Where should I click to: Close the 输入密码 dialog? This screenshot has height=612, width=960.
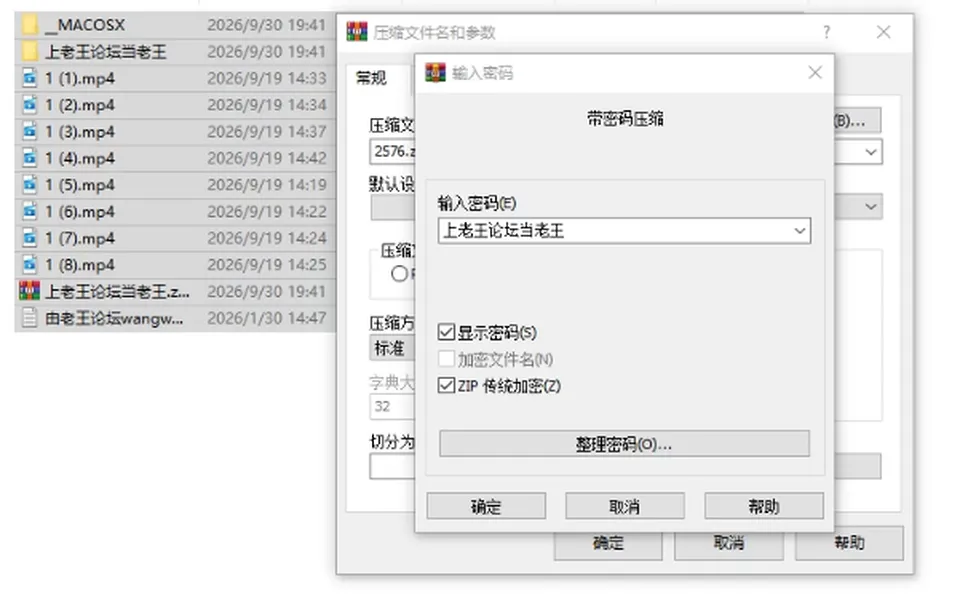[x=815, y=73]
